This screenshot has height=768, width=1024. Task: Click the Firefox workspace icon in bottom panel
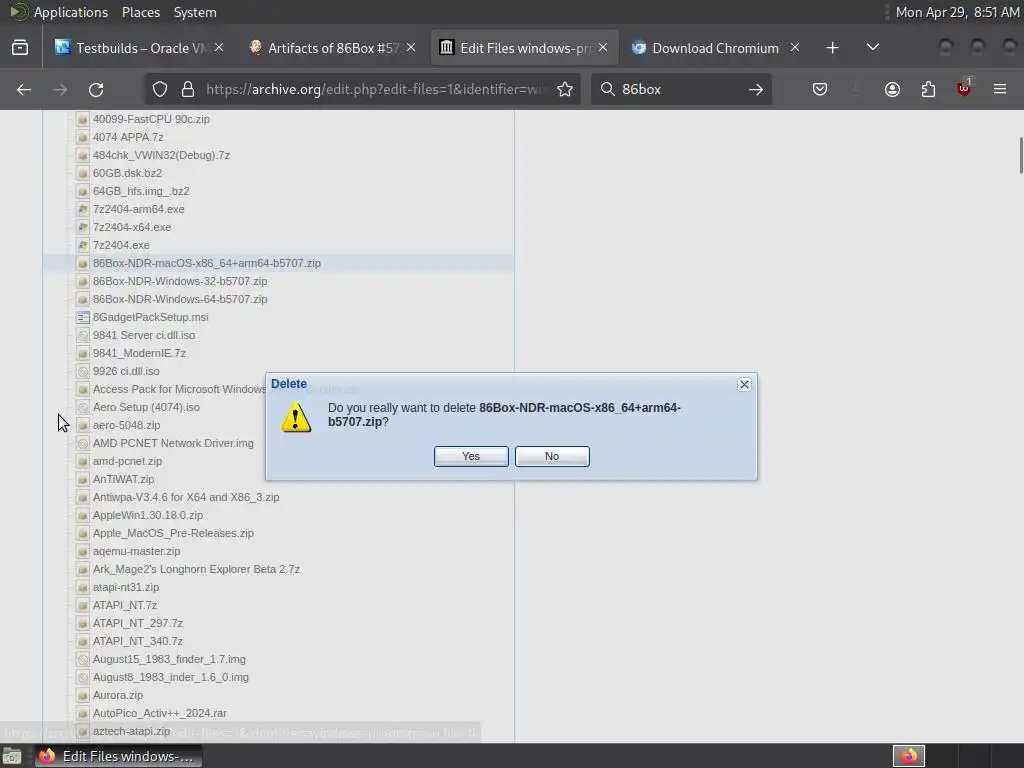click(908, 756)
